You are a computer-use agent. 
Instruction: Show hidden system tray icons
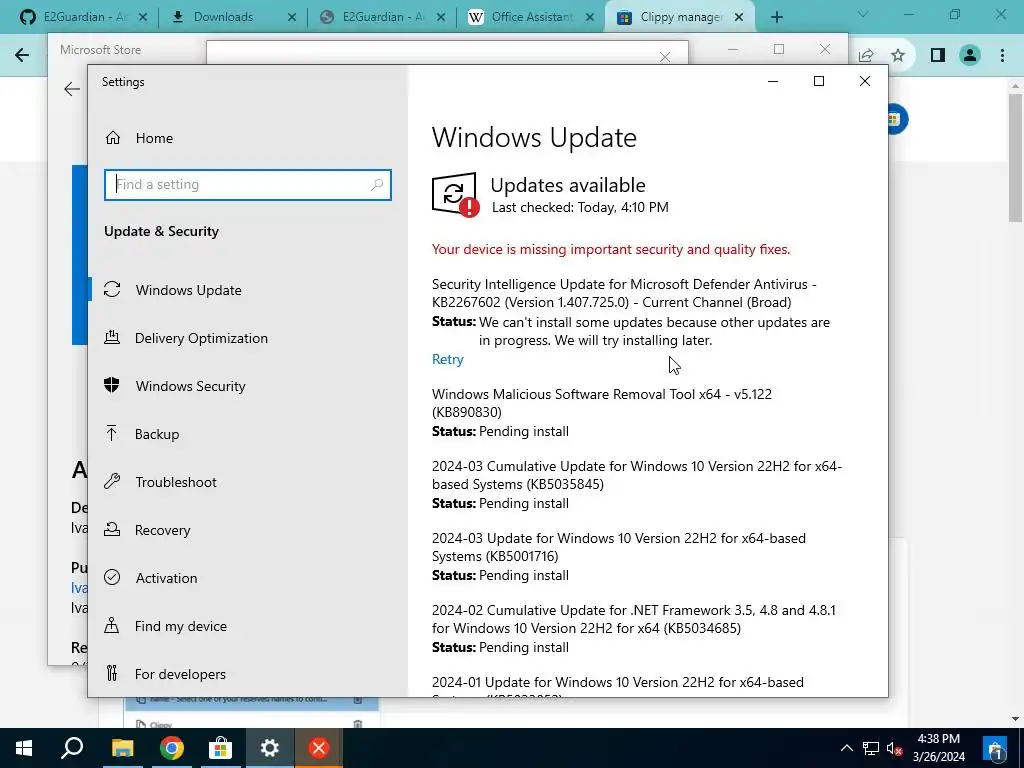[x=846, y=748]
